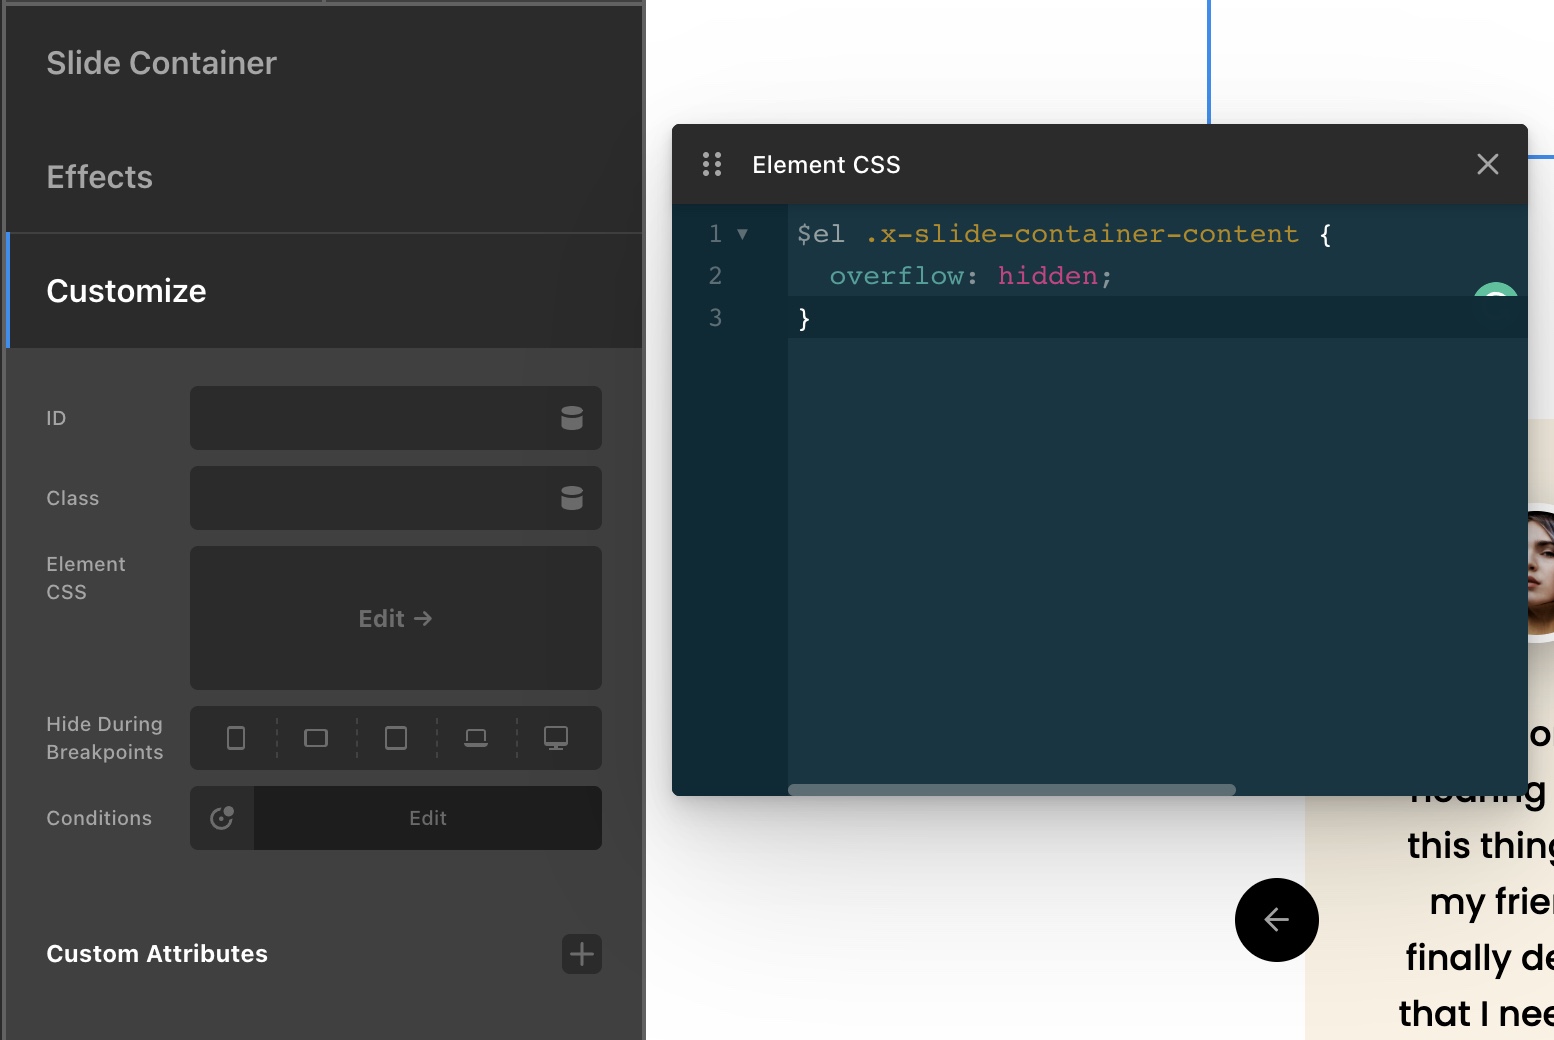Toggle hide on laptop breakpoint

pyautogui.click(x=476, y=738)
